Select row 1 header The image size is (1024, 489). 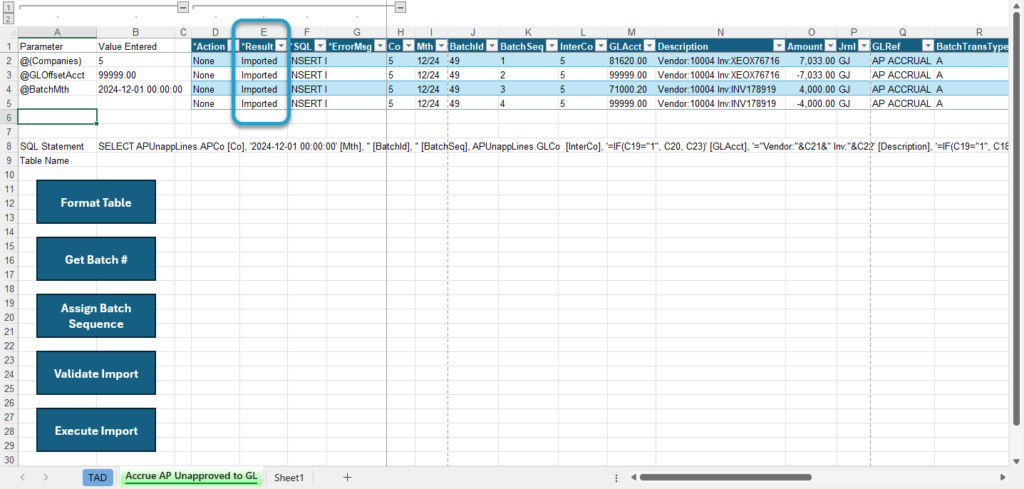point(8,46)
